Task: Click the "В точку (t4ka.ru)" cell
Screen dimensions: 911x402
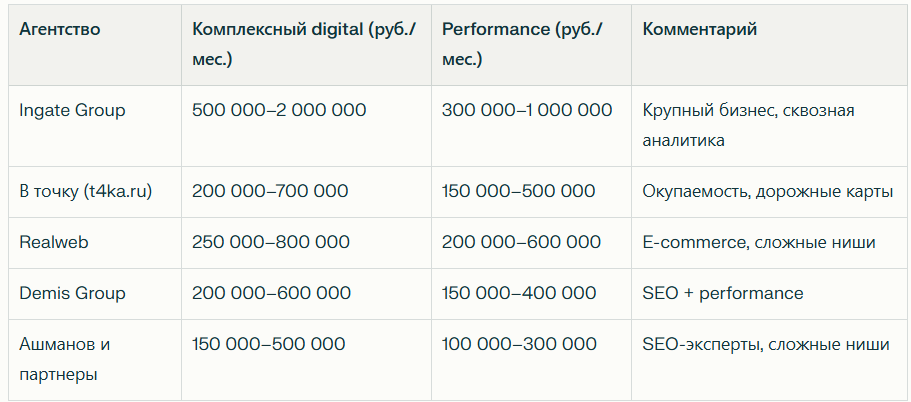Action: (86, 191)
